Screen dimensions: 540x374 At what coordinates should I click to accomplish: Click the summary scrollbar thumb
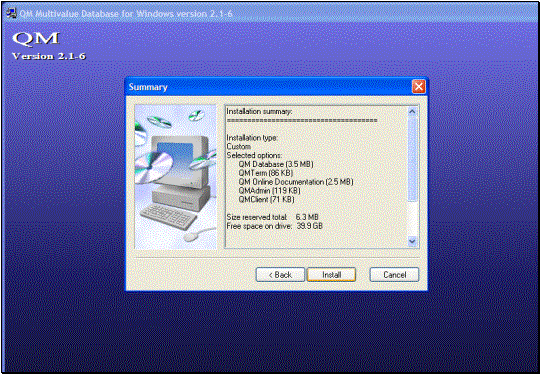(x=412, y=159)
